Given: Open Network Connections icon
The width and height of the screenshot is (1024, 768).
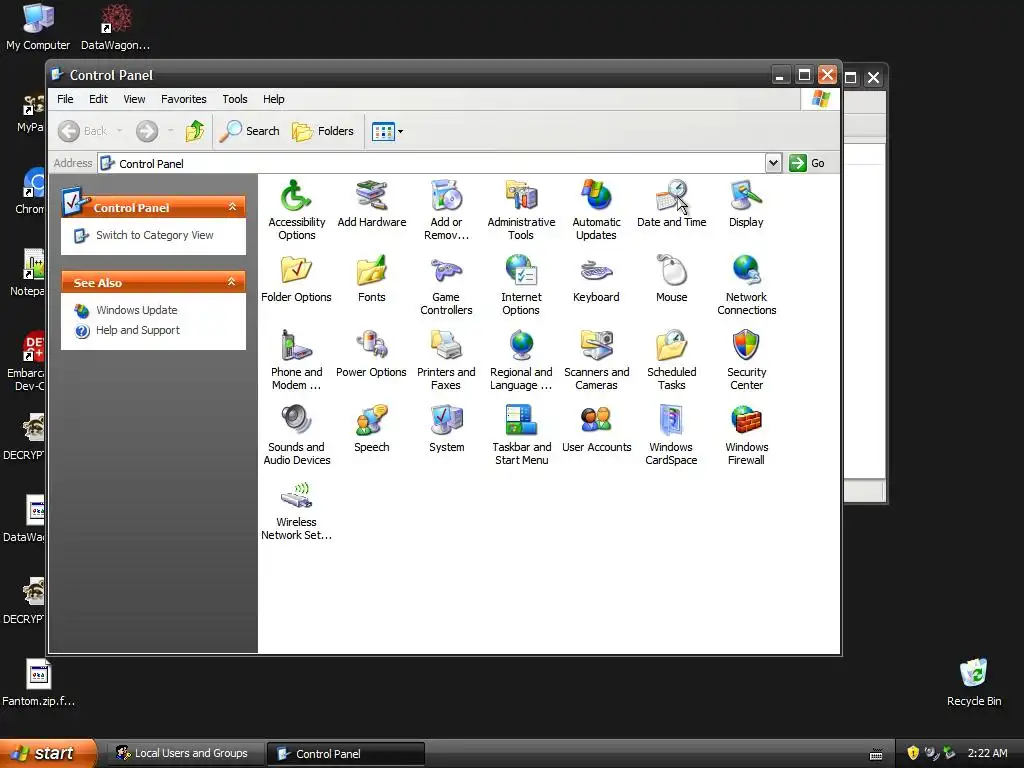Looking at the screenshot, I should (746, 285).
